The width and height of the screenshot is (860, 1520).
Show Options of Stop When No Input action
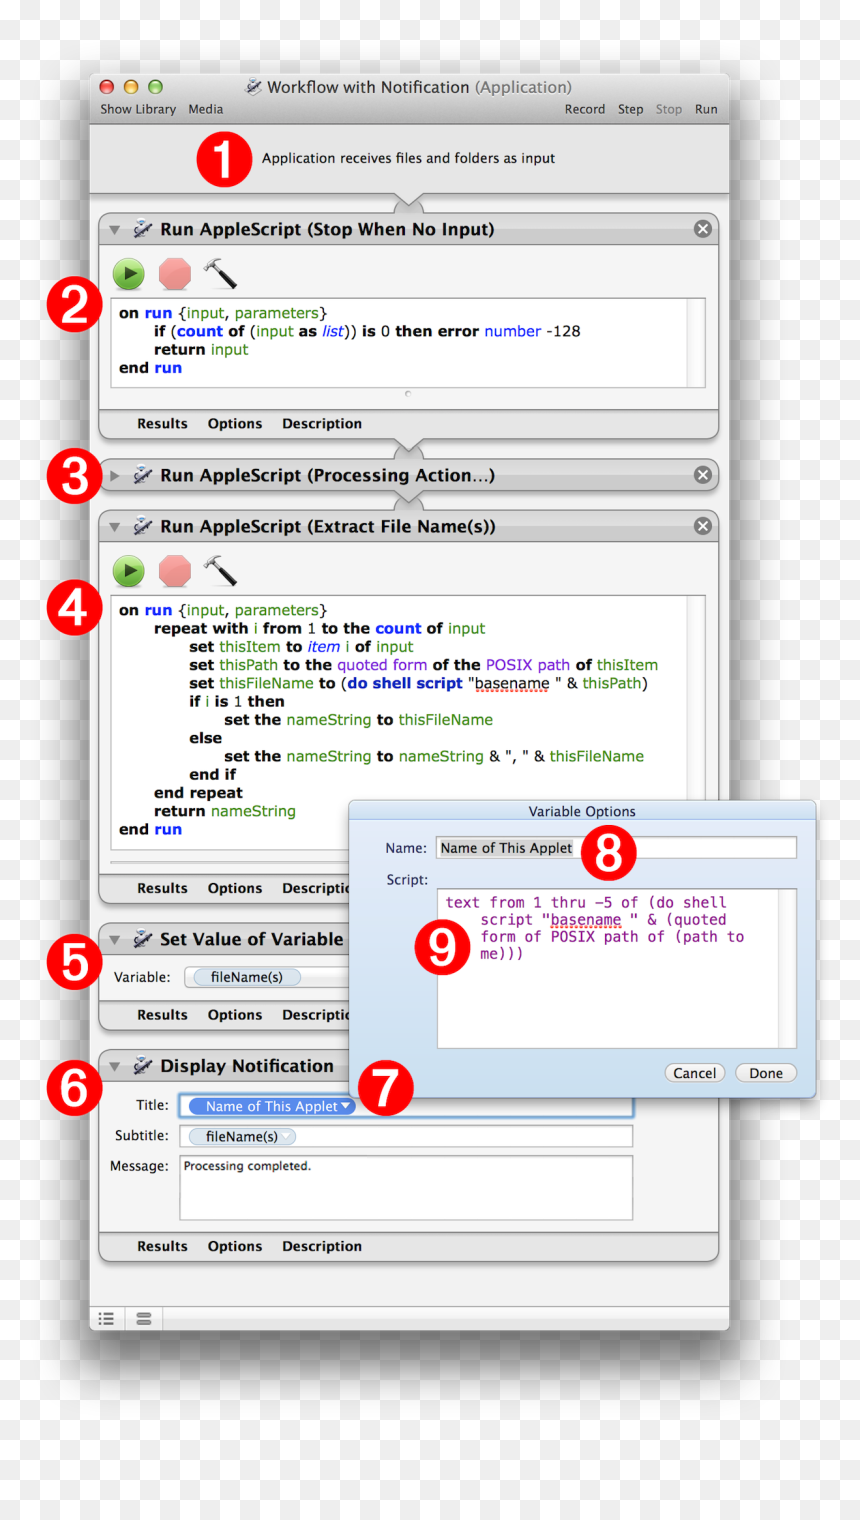coord(235,424)
